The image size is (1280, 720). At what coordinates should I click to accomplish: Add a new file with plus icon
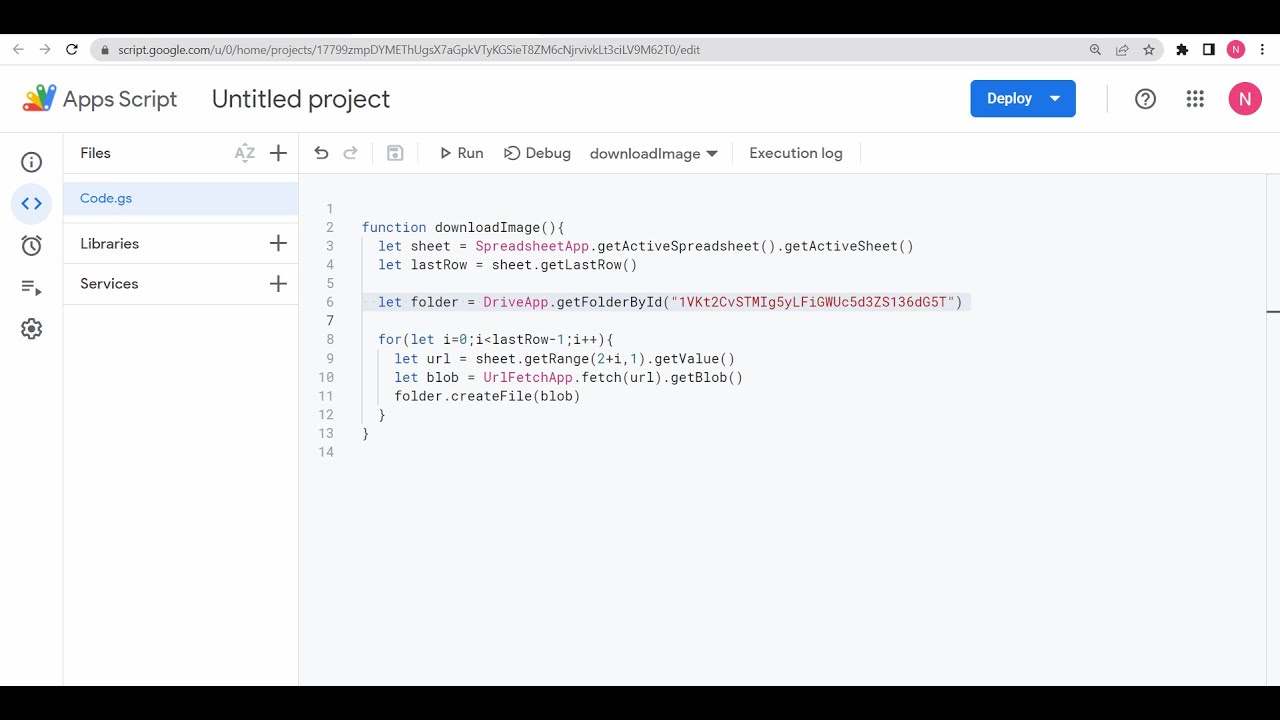pyautogui.click(x=278, y=153)
